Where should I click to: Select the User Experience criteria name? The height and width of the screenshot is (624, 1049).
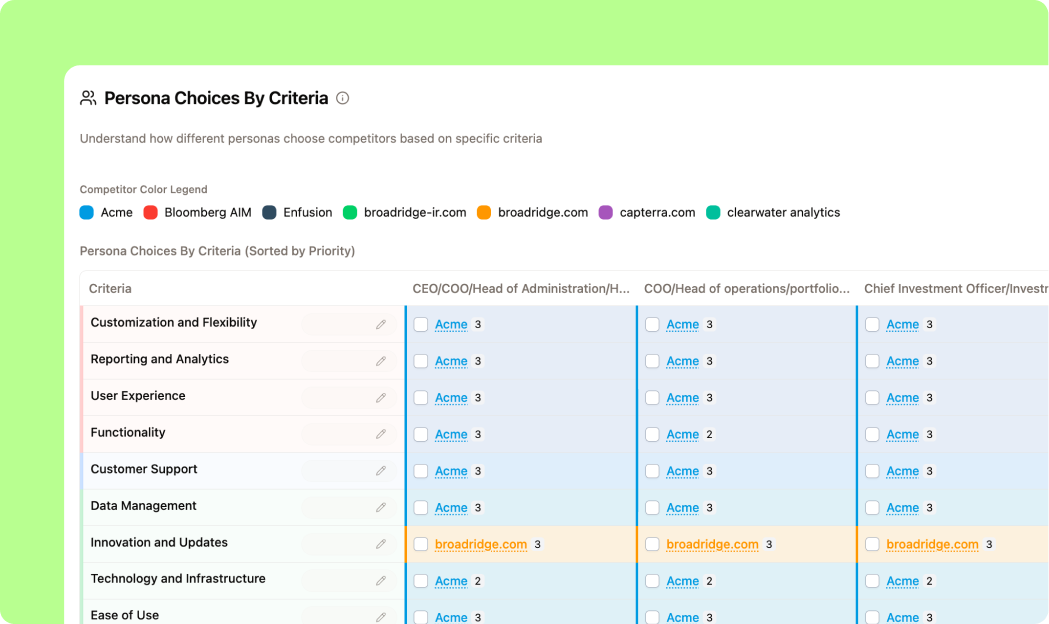tap(138, 396)
